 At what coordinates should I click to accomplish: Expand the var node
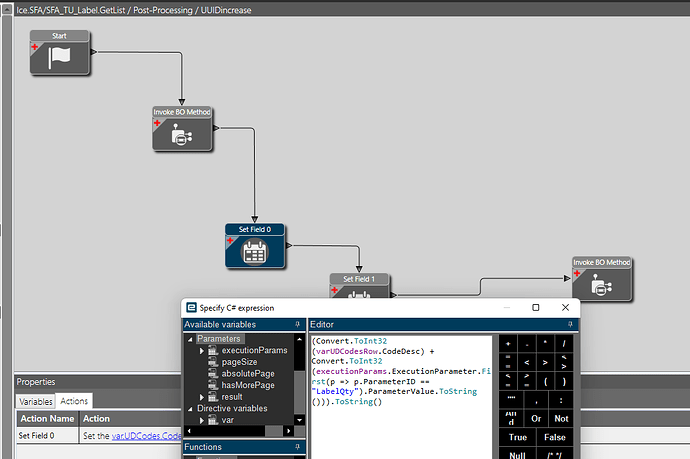point(202,420)
